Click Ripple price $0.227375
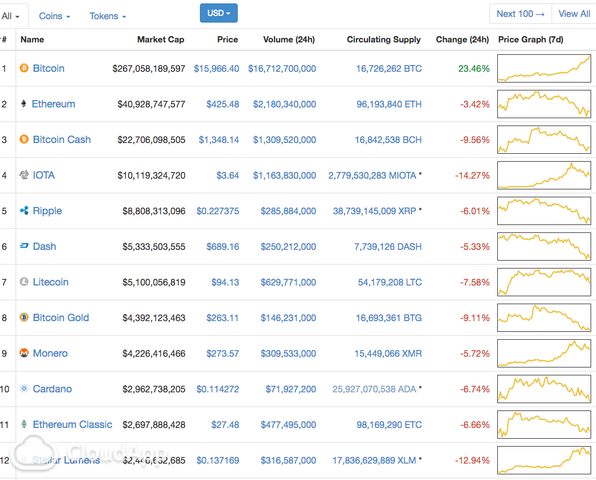 218,211
